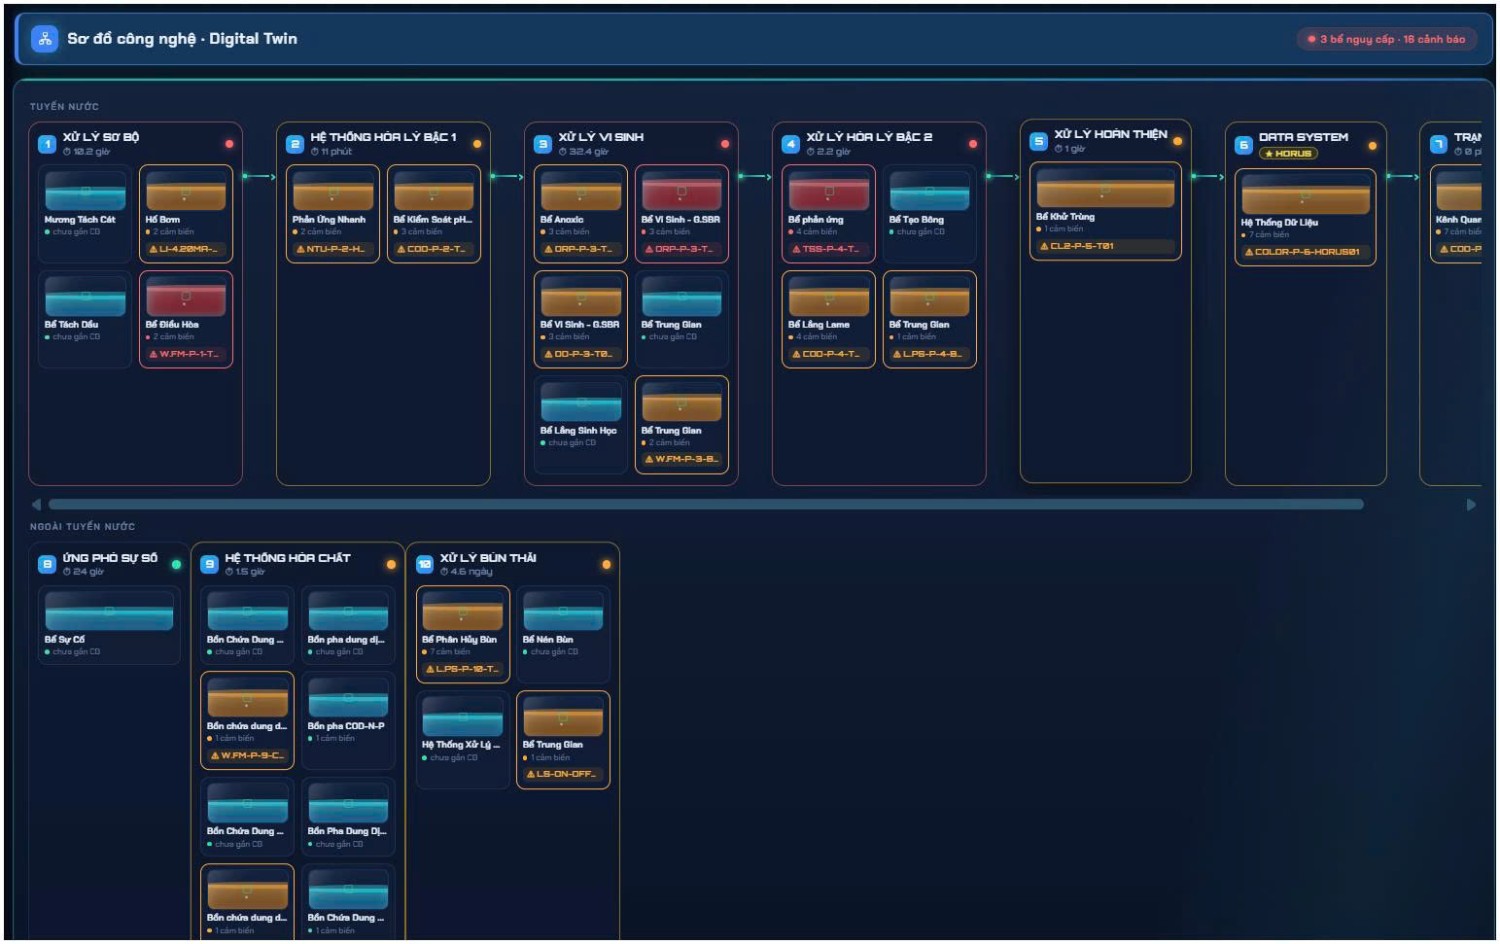Select the red Bể Điều Hòa tank graphic
This screenshot has height=944, width=1500.
click(186, 296)
